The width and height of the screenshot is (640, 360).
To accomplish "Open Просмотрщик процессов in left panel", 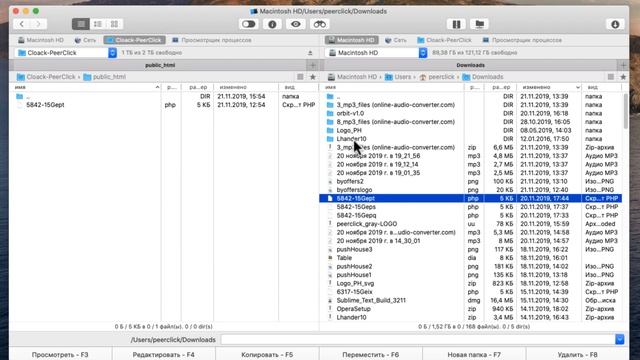I will pyautogui.click(x=212, y=40).
